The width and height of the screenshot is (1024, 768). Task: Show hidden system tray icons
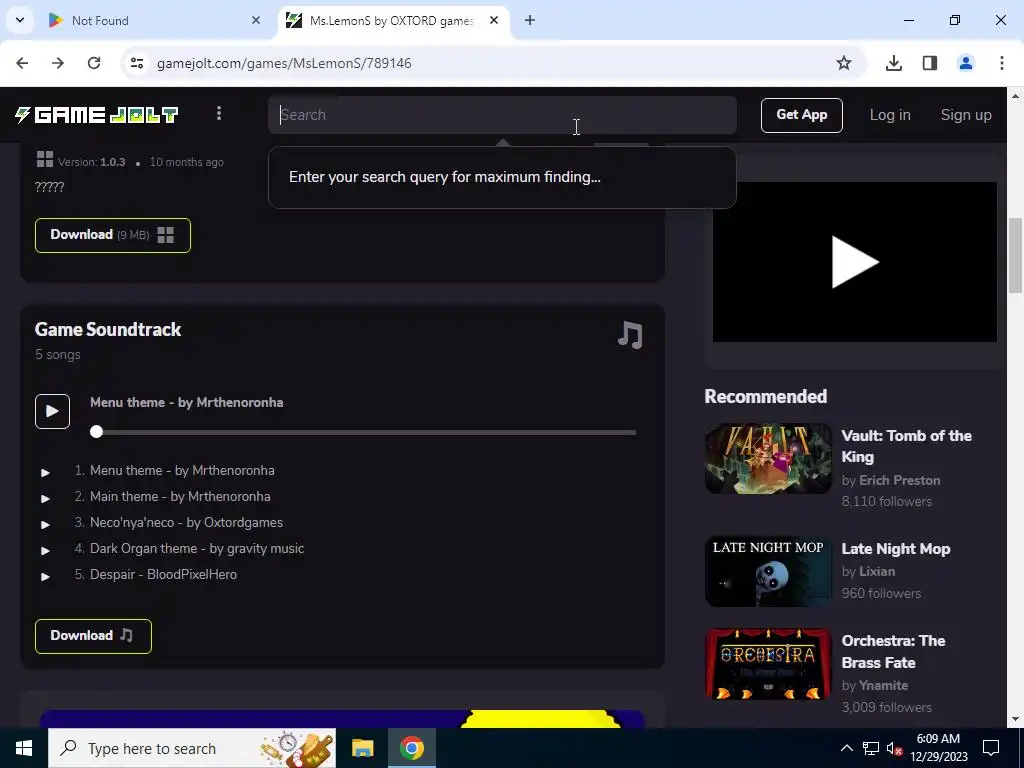846,748
